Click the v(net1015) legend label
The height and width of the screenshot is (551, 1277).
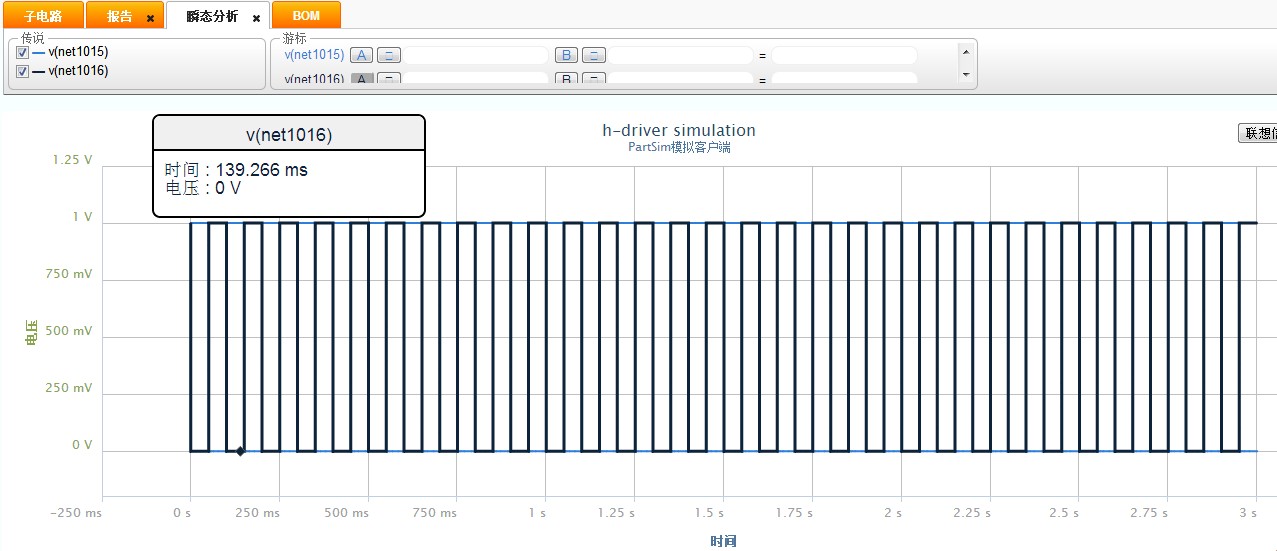78,52
